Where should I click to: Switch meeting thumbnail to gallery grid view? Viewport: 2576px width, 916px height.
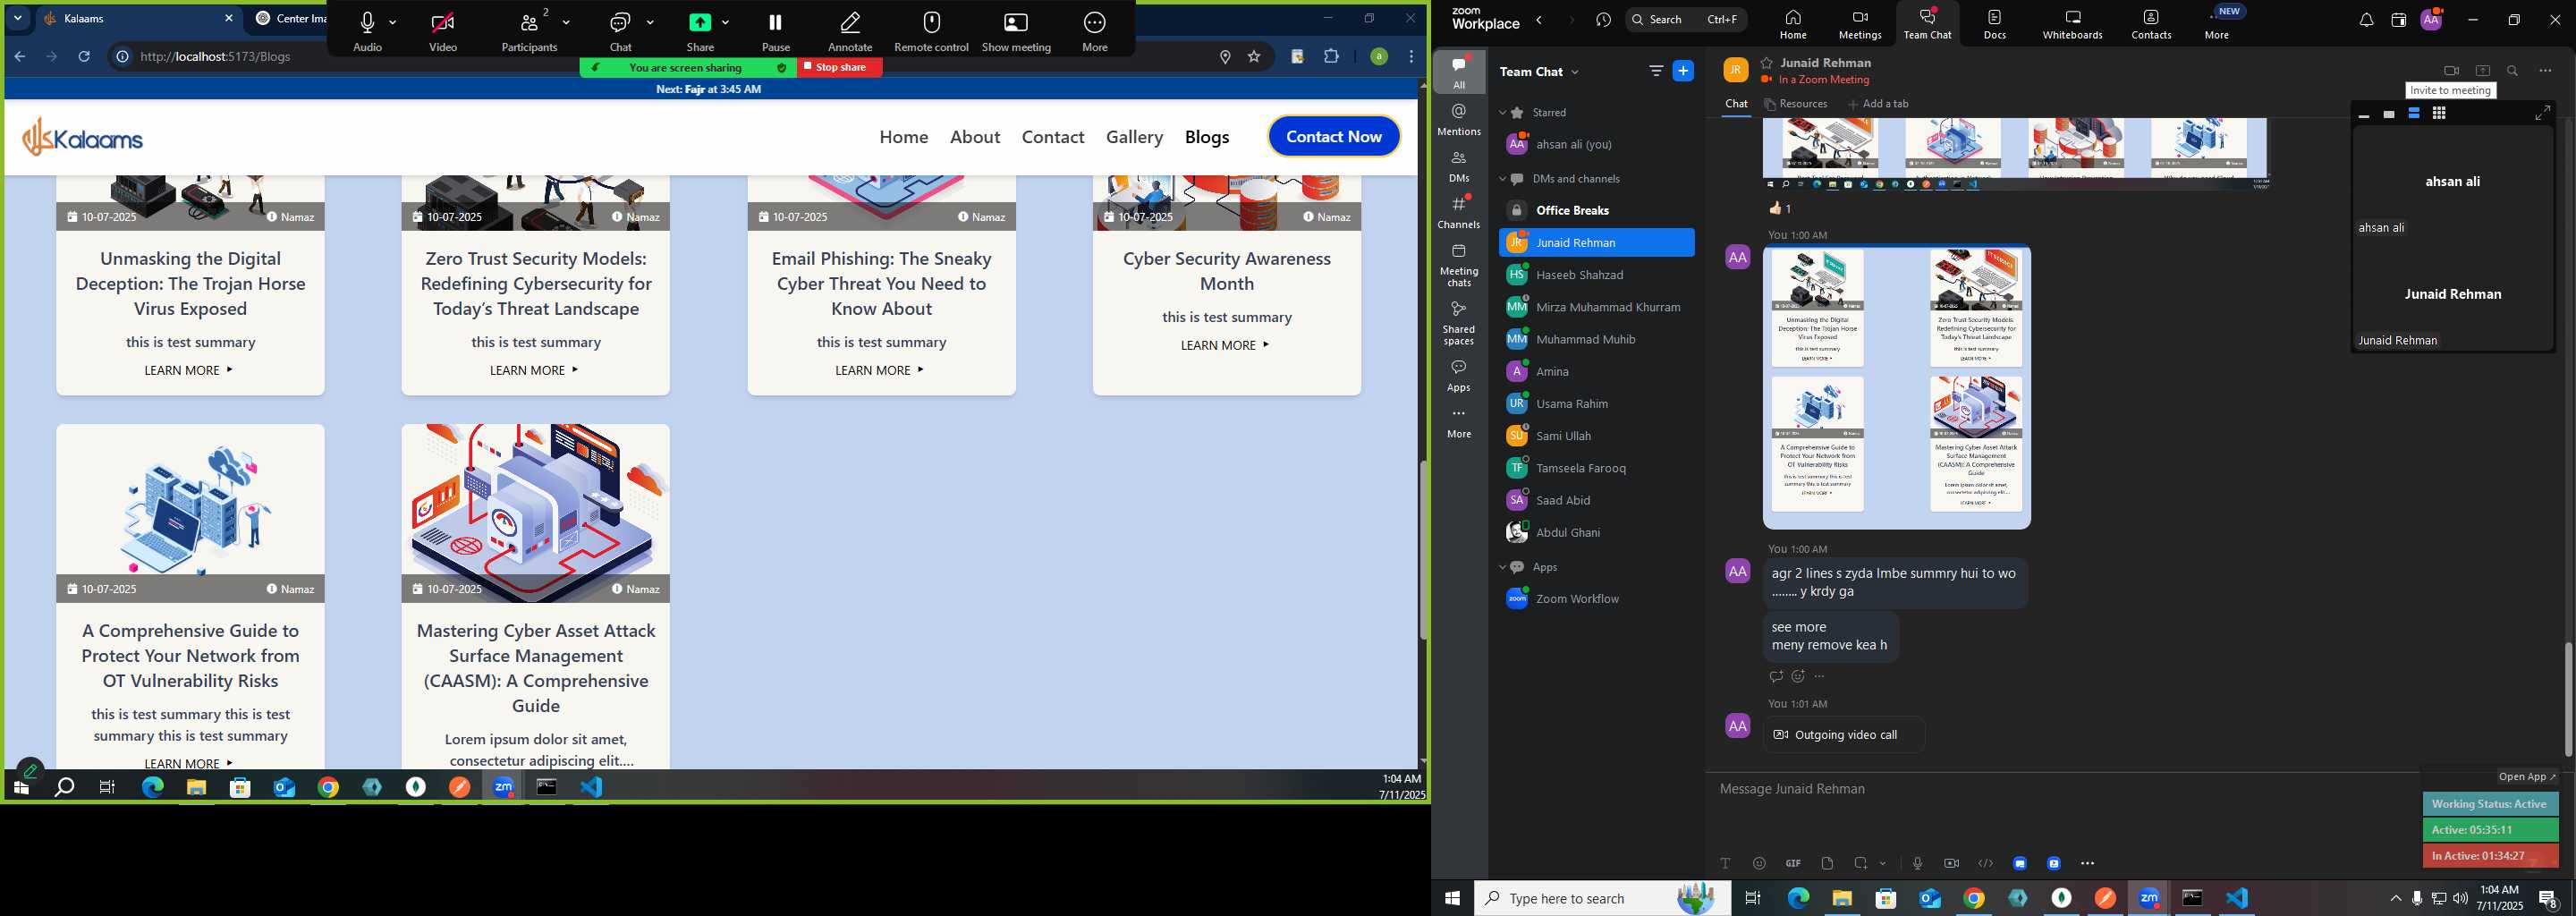[2439, 114]
